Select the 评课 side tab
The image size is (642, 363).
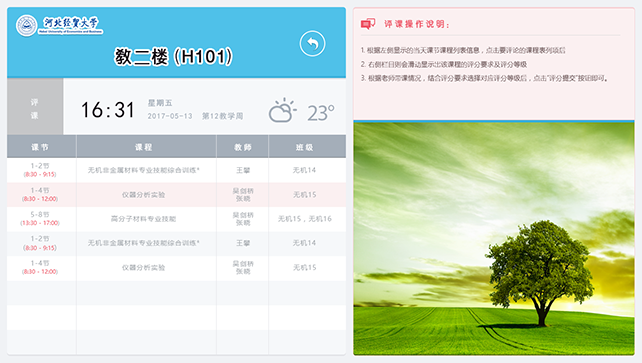pyautogui.click(x=35, y=107)
